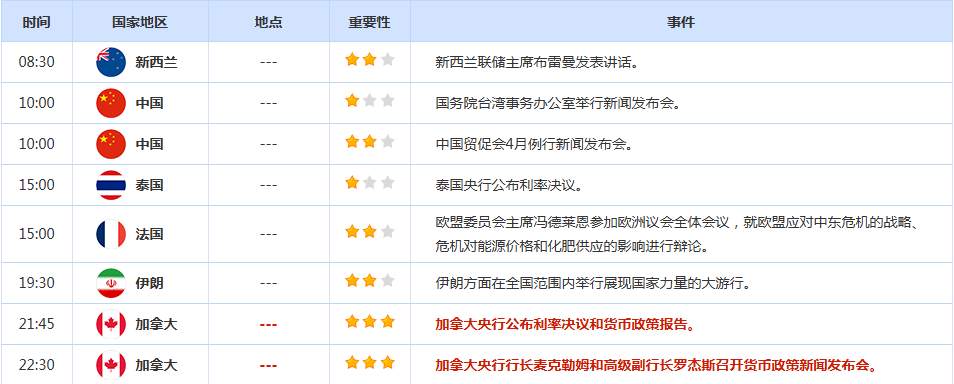Open event 欧盟委员会主席冯德莱恩参加欧洲议会
The height and width of the screenshot is (384, 954).
pyautogui.click(x=677, y=234)
